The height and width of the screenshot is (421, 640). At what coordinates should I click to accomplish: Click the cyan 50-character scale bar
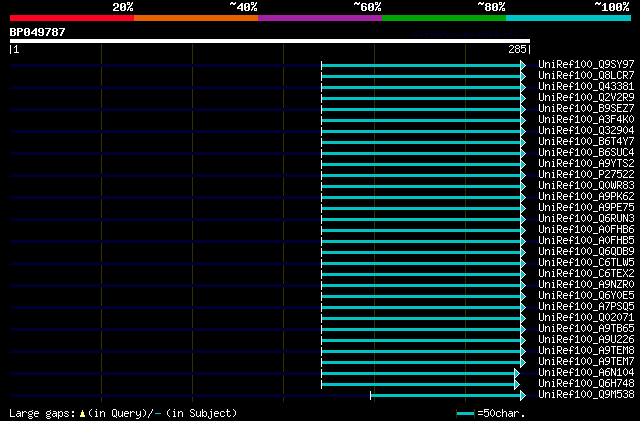click(x=465, y=414)
